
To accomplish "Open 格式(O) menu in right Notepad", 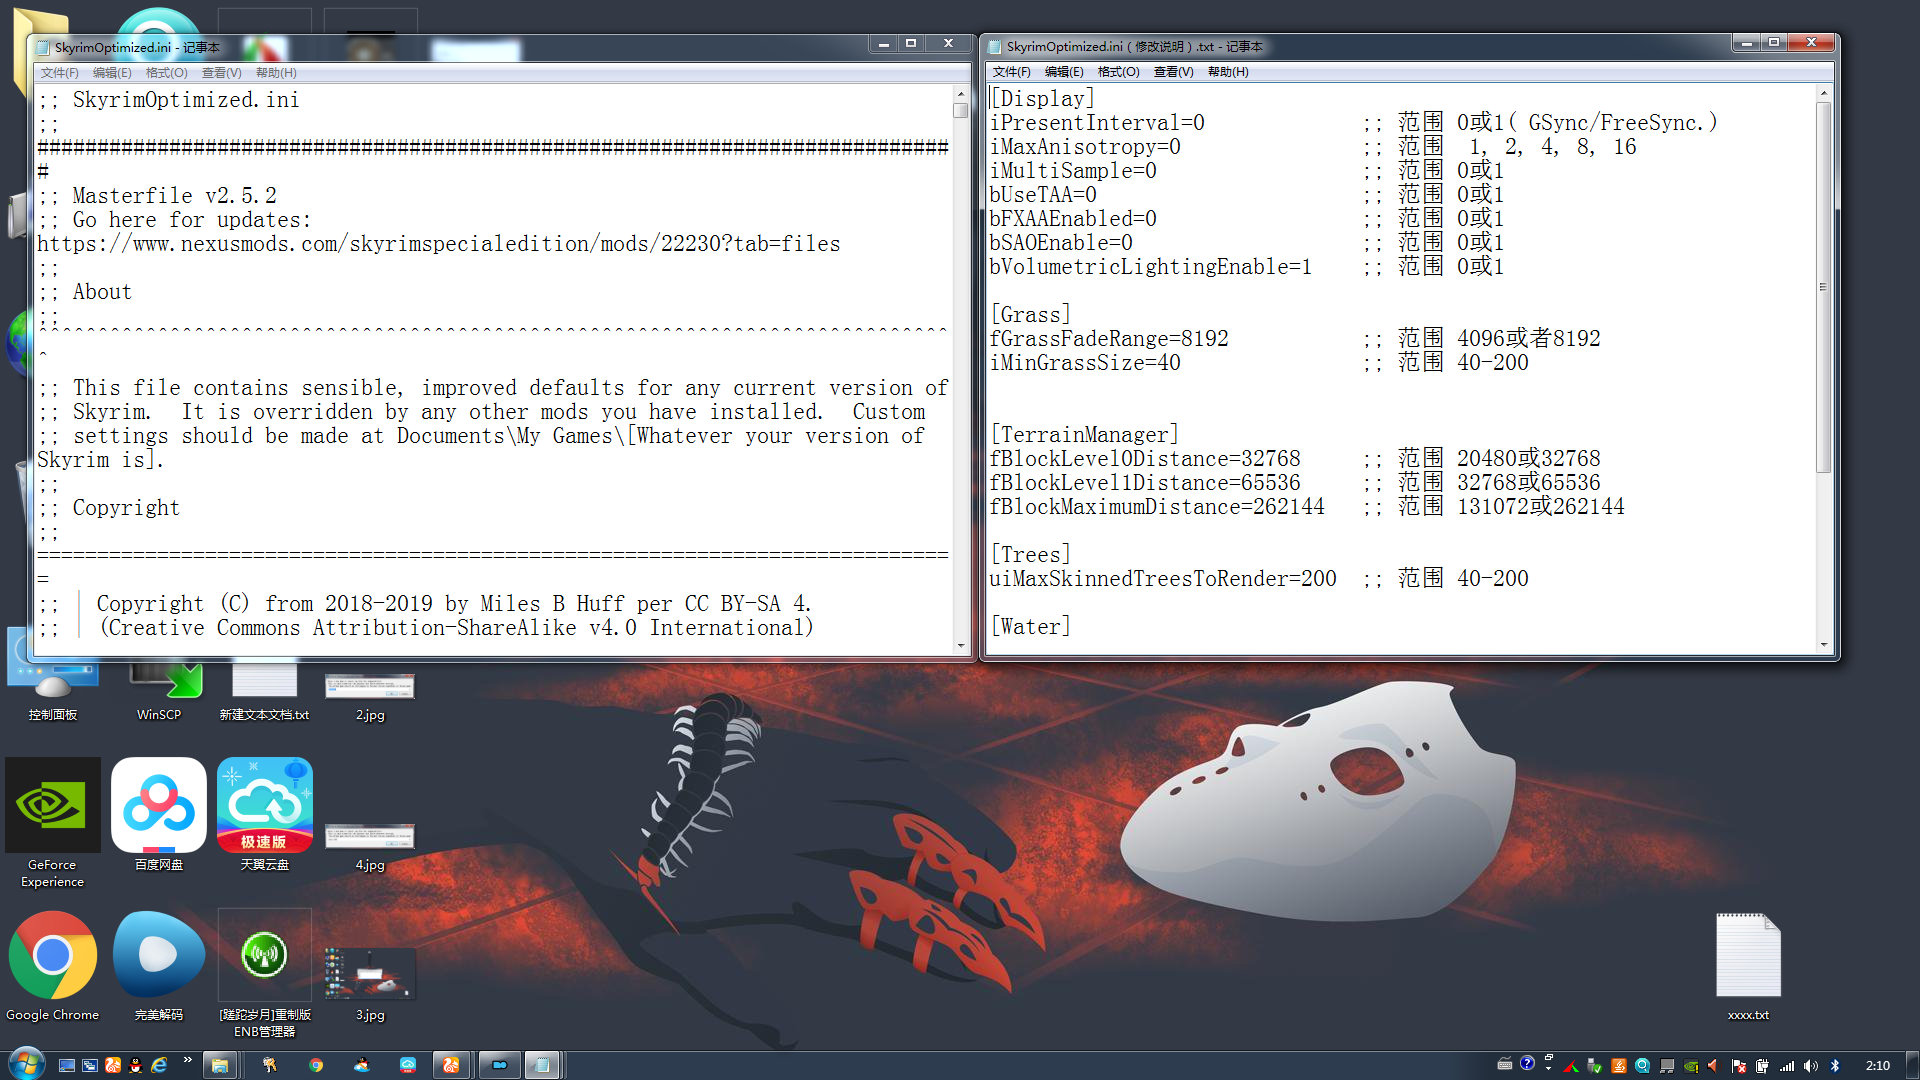I will [1118, 72].
